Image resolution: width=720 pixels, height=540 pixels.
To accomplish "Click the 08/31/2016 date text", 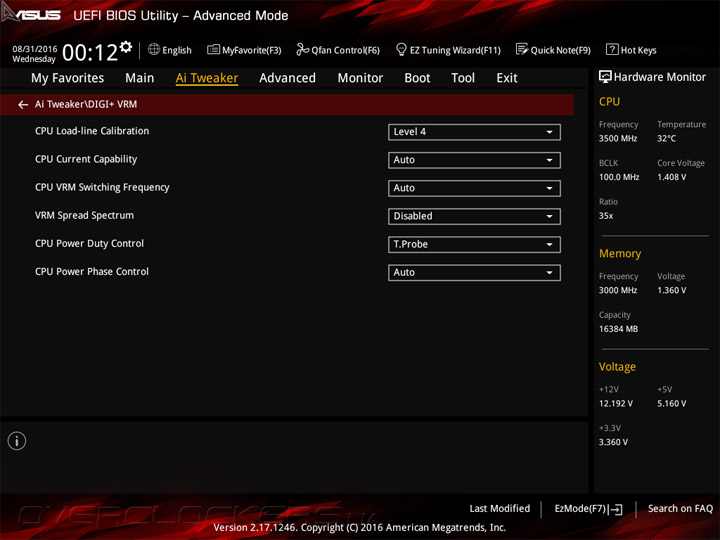I will pos(34,49).
